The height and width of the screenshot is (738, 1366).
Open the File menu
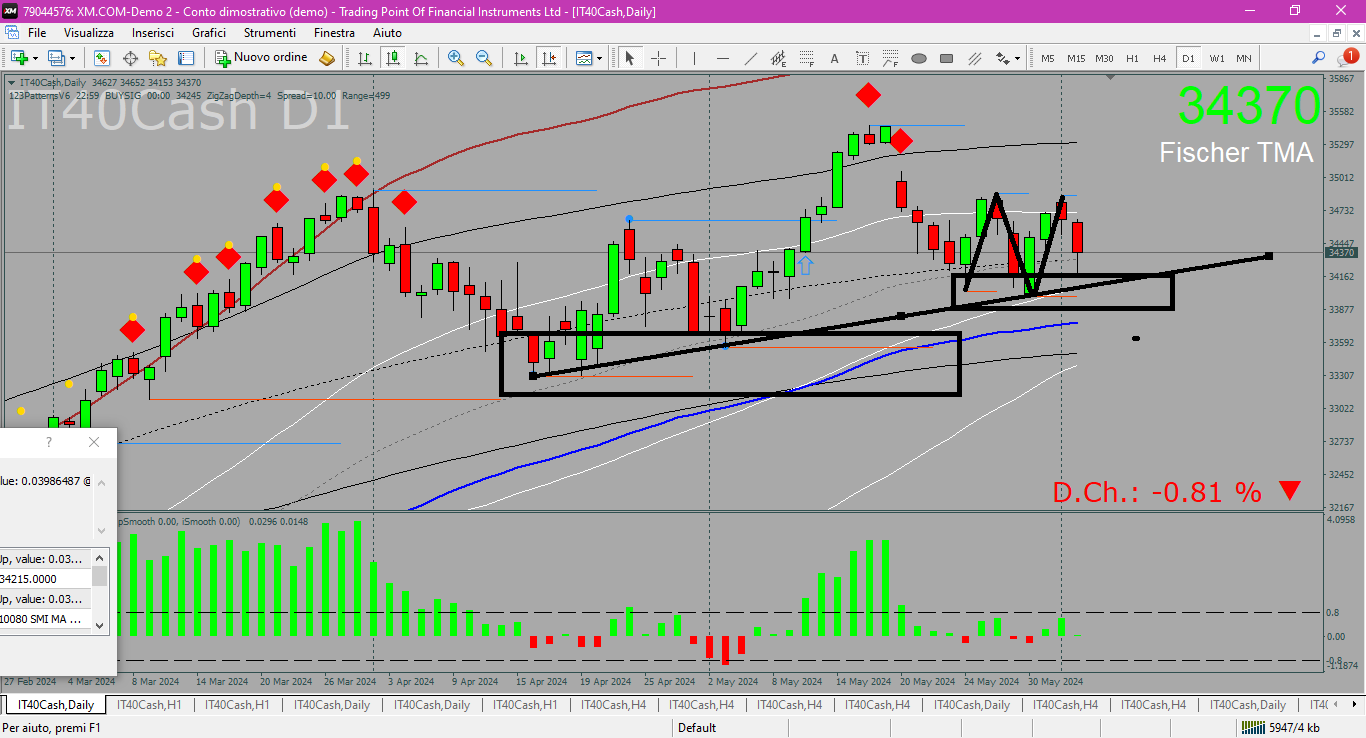coord(37,33)
